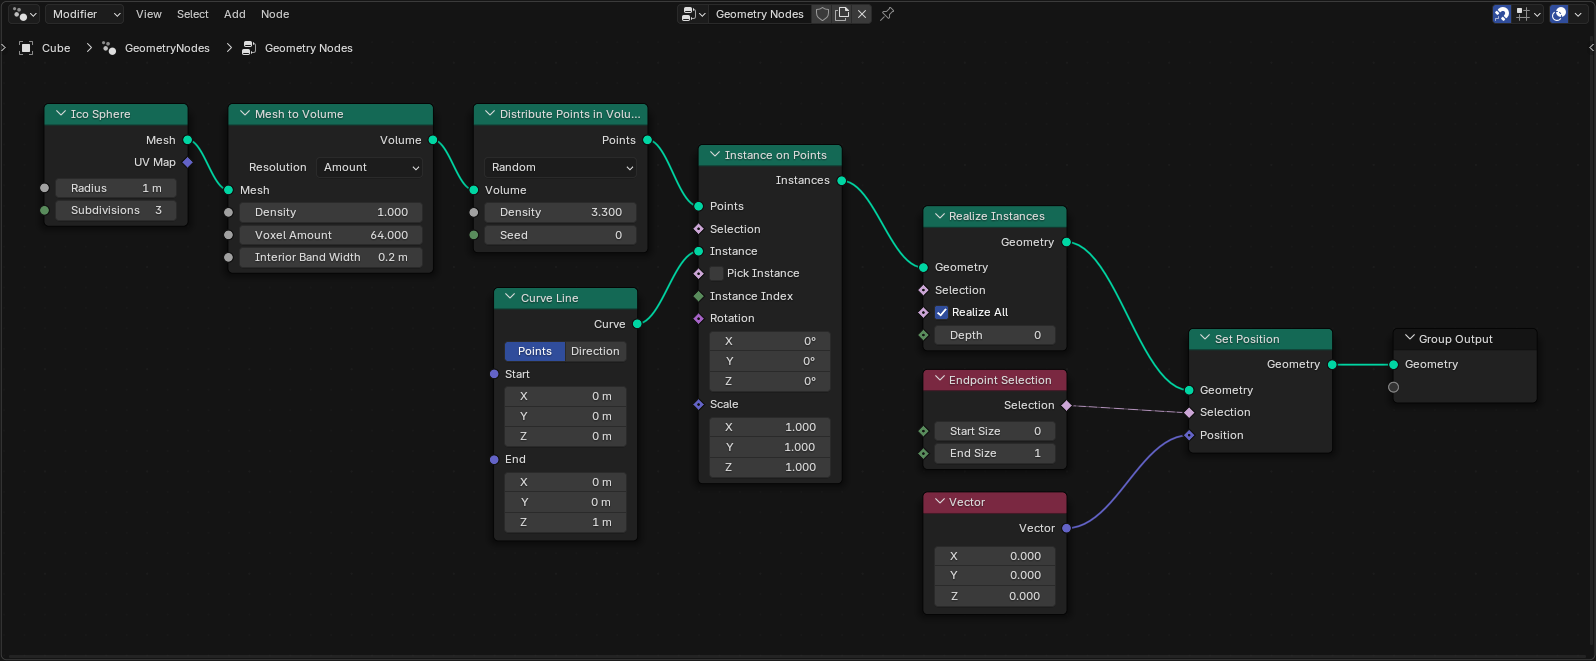Uncheck the Realize All checkbox
Screen dimensions: 1596x661
pos(941,312)
